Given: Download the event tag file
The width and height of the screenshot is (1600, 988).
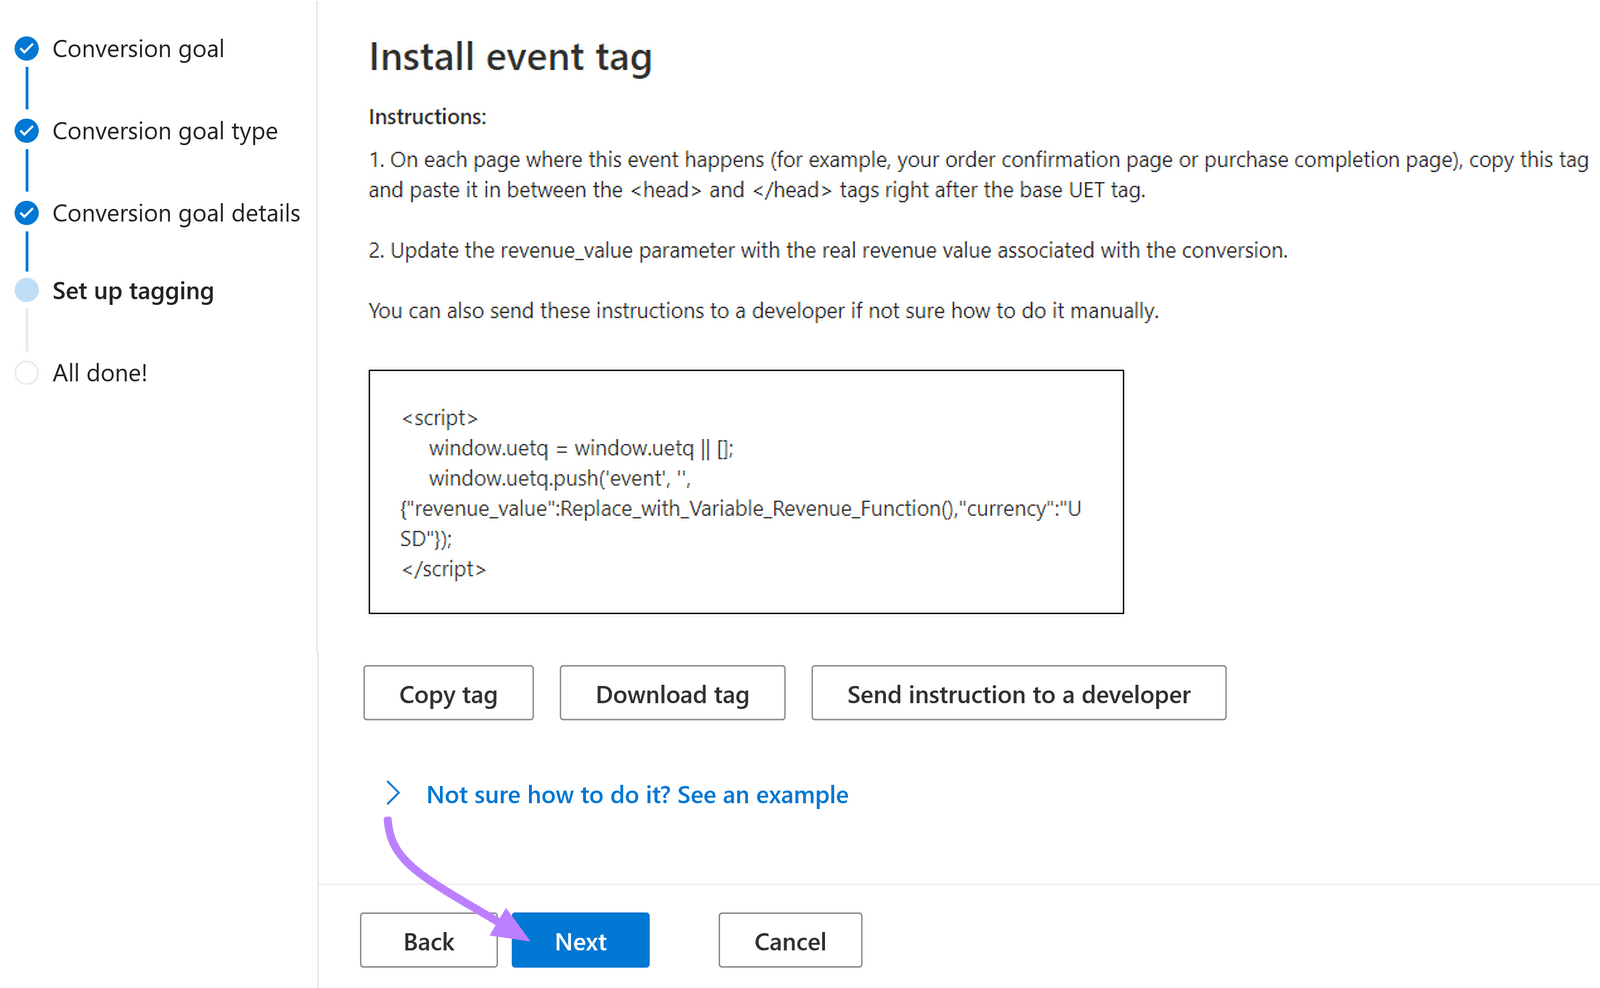Looking at the screenshot, I should pyautogui.click(x=672, y=693).
